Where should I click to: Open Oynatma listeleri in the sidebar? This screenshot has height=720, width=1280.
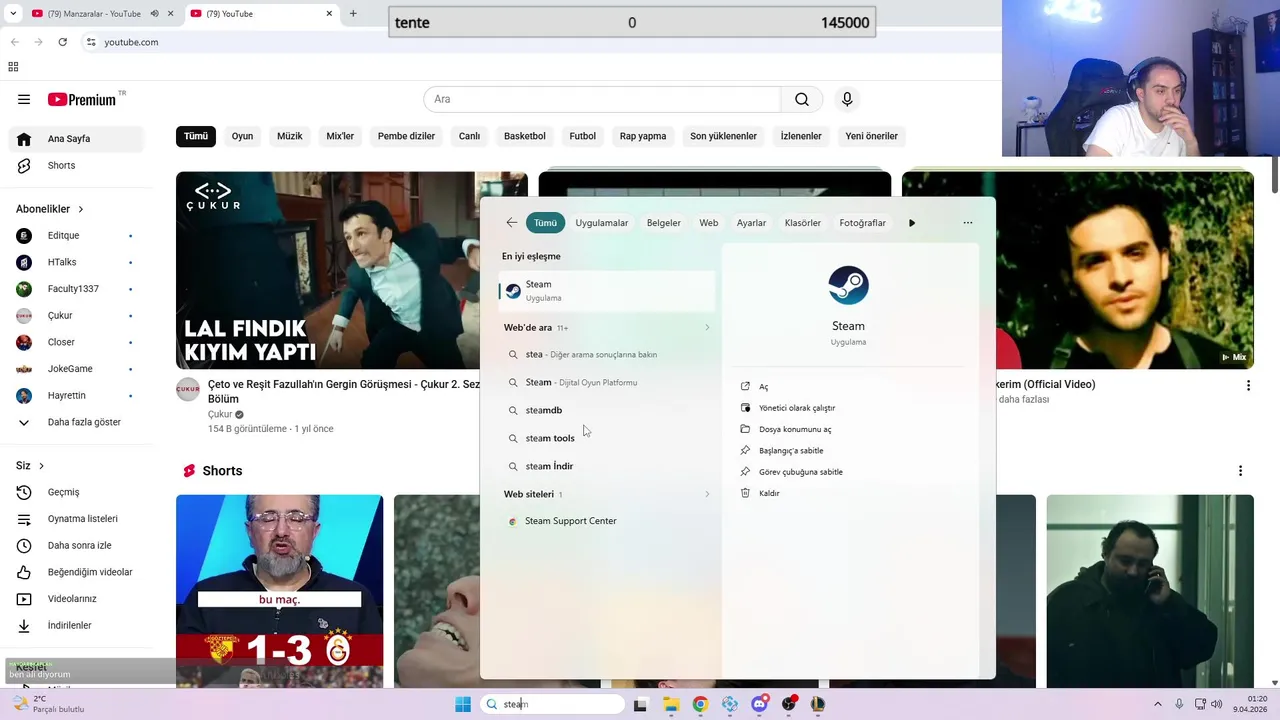click(76, 519)
